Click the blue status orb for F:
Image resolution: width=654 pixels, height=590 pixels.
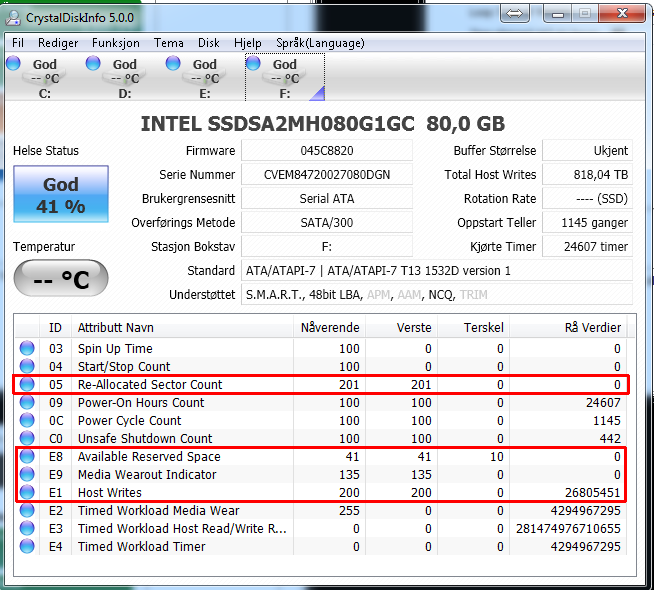click(x=253, y=63)
